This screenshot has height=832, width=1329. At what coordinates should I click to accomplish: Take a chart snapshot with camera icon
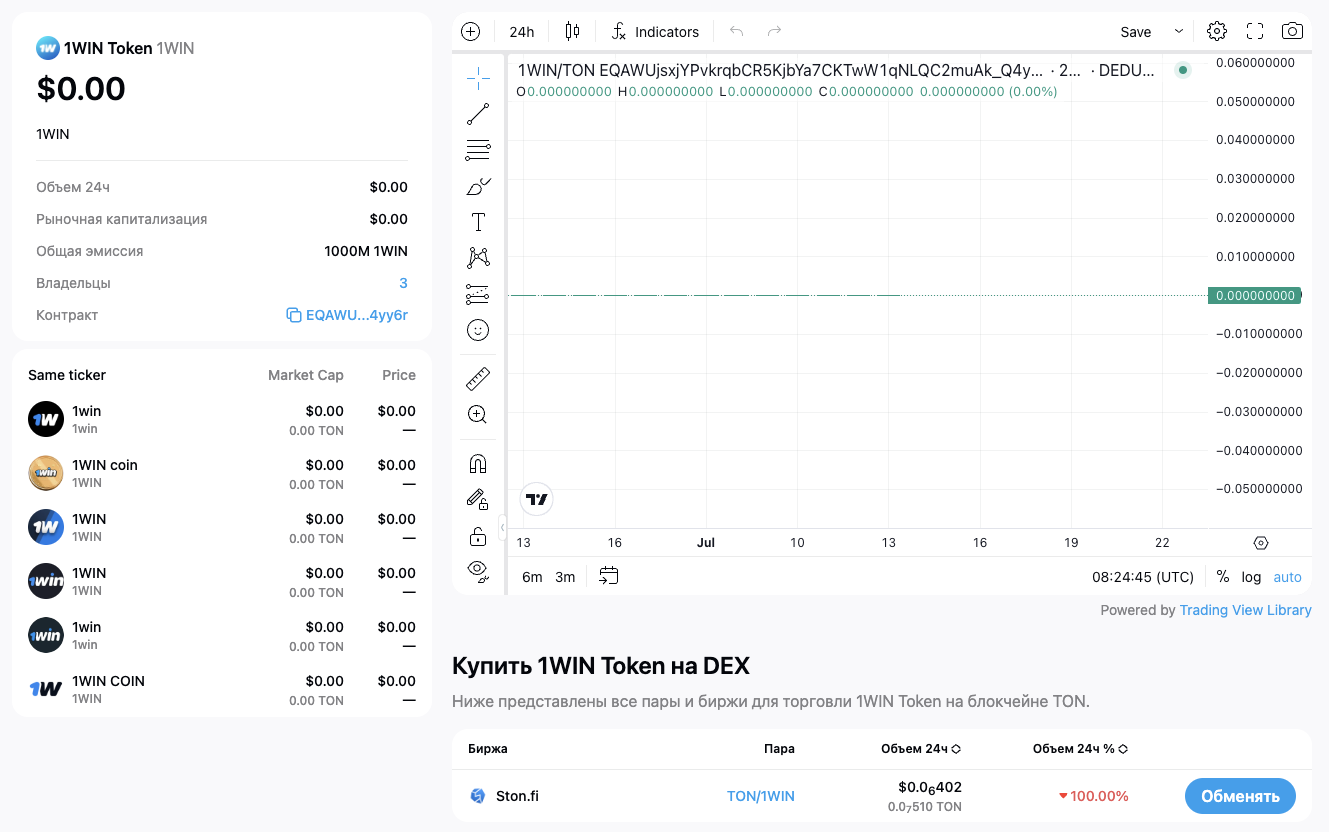coord(1293,31)
